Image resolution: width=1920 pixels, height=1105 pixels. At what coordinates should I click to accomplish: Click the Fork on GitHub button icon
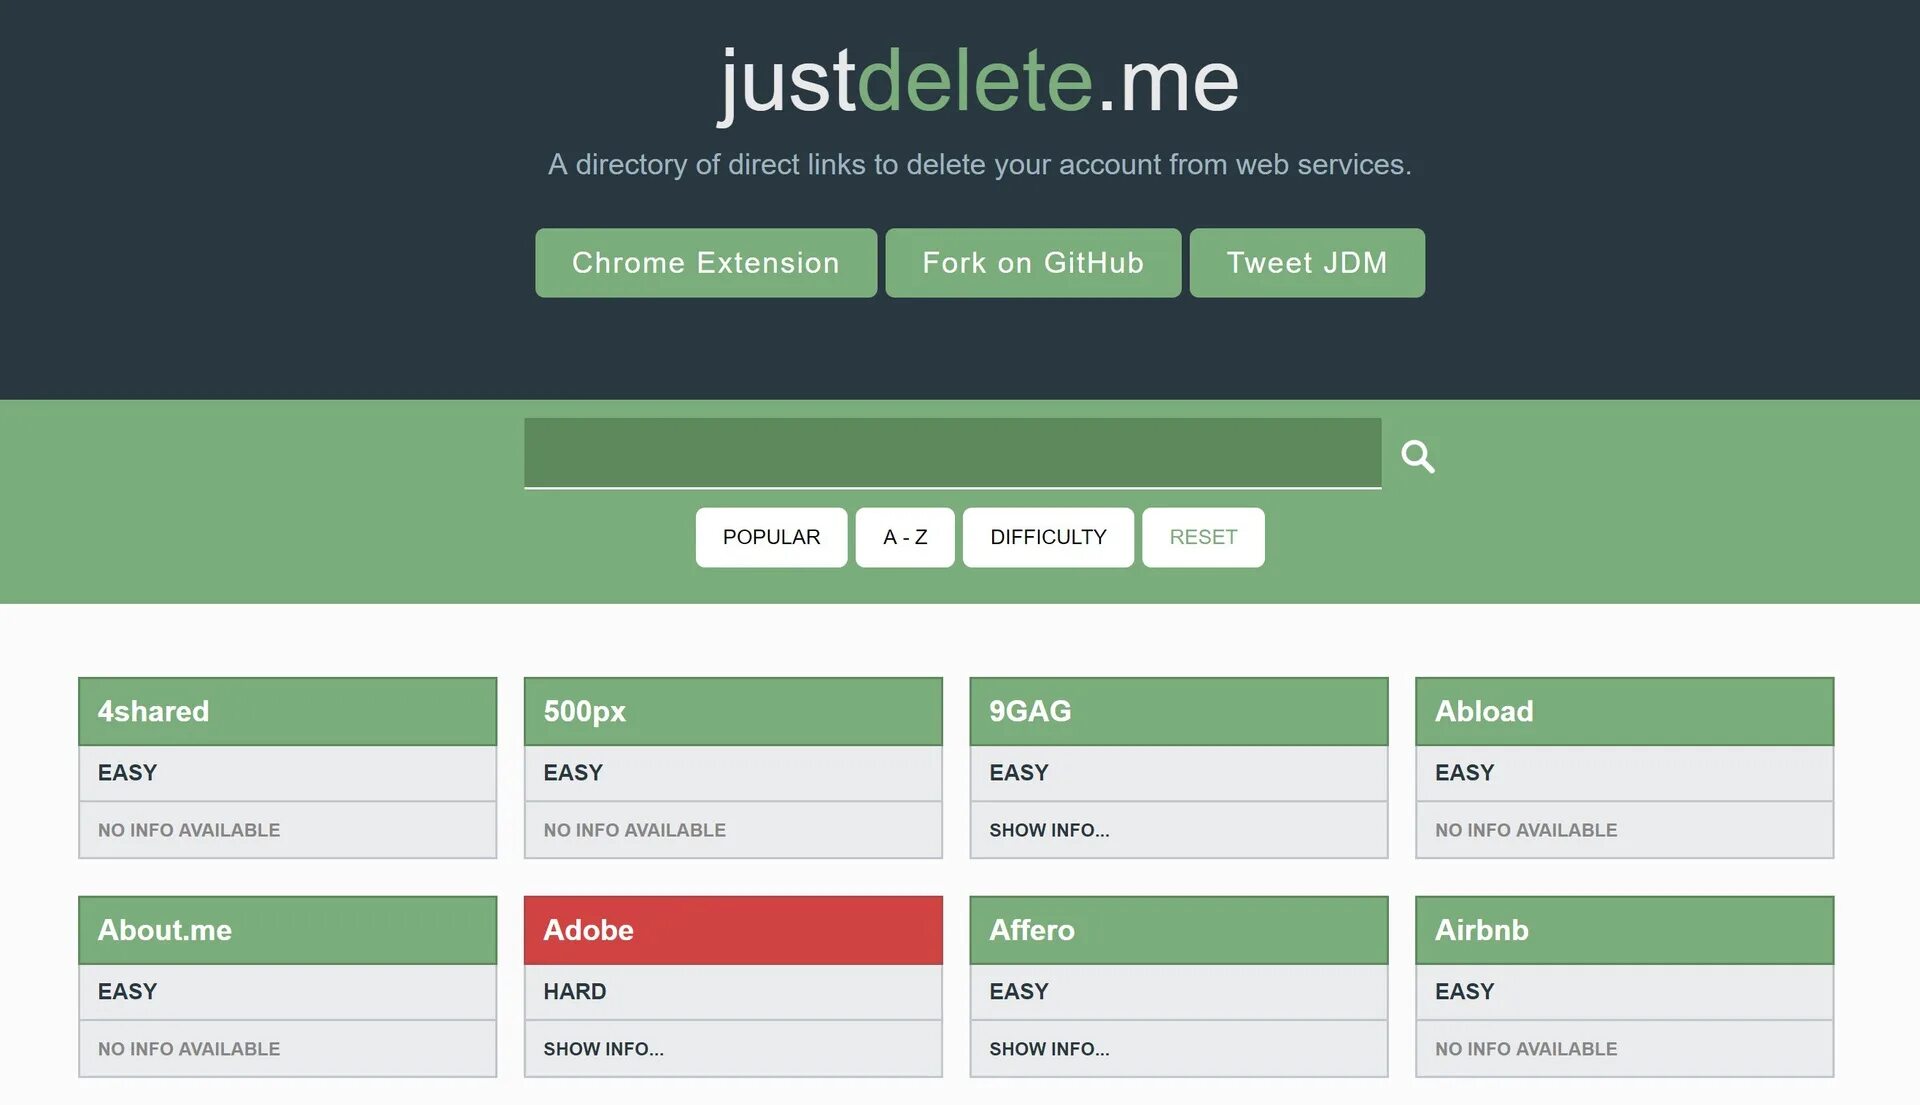[x=1033, y=262]
